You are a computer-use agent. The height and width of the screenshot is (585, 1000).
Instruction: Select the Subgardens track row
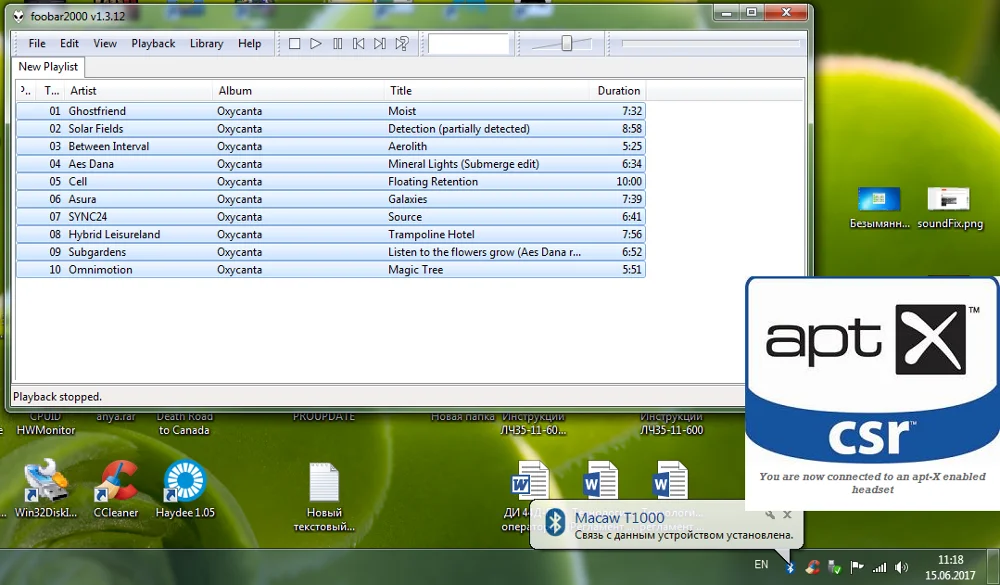(x=330, y=252)
